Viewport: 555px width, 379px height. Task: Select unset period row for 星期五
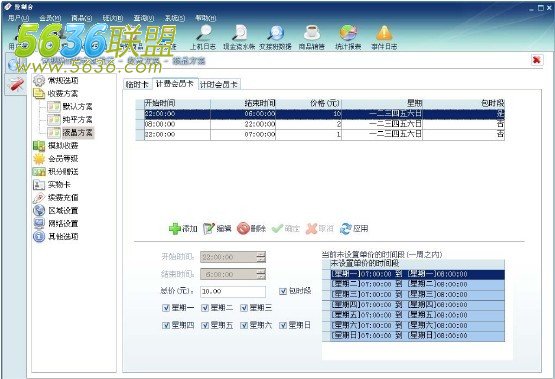click(413, 315)
